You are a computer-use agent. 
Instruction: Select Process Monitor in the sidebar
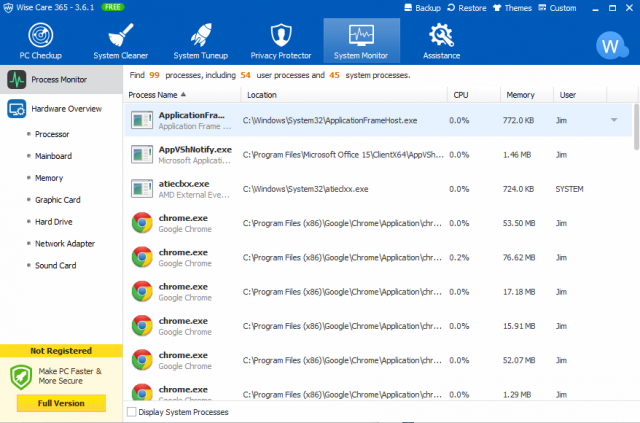pos(61,80)
